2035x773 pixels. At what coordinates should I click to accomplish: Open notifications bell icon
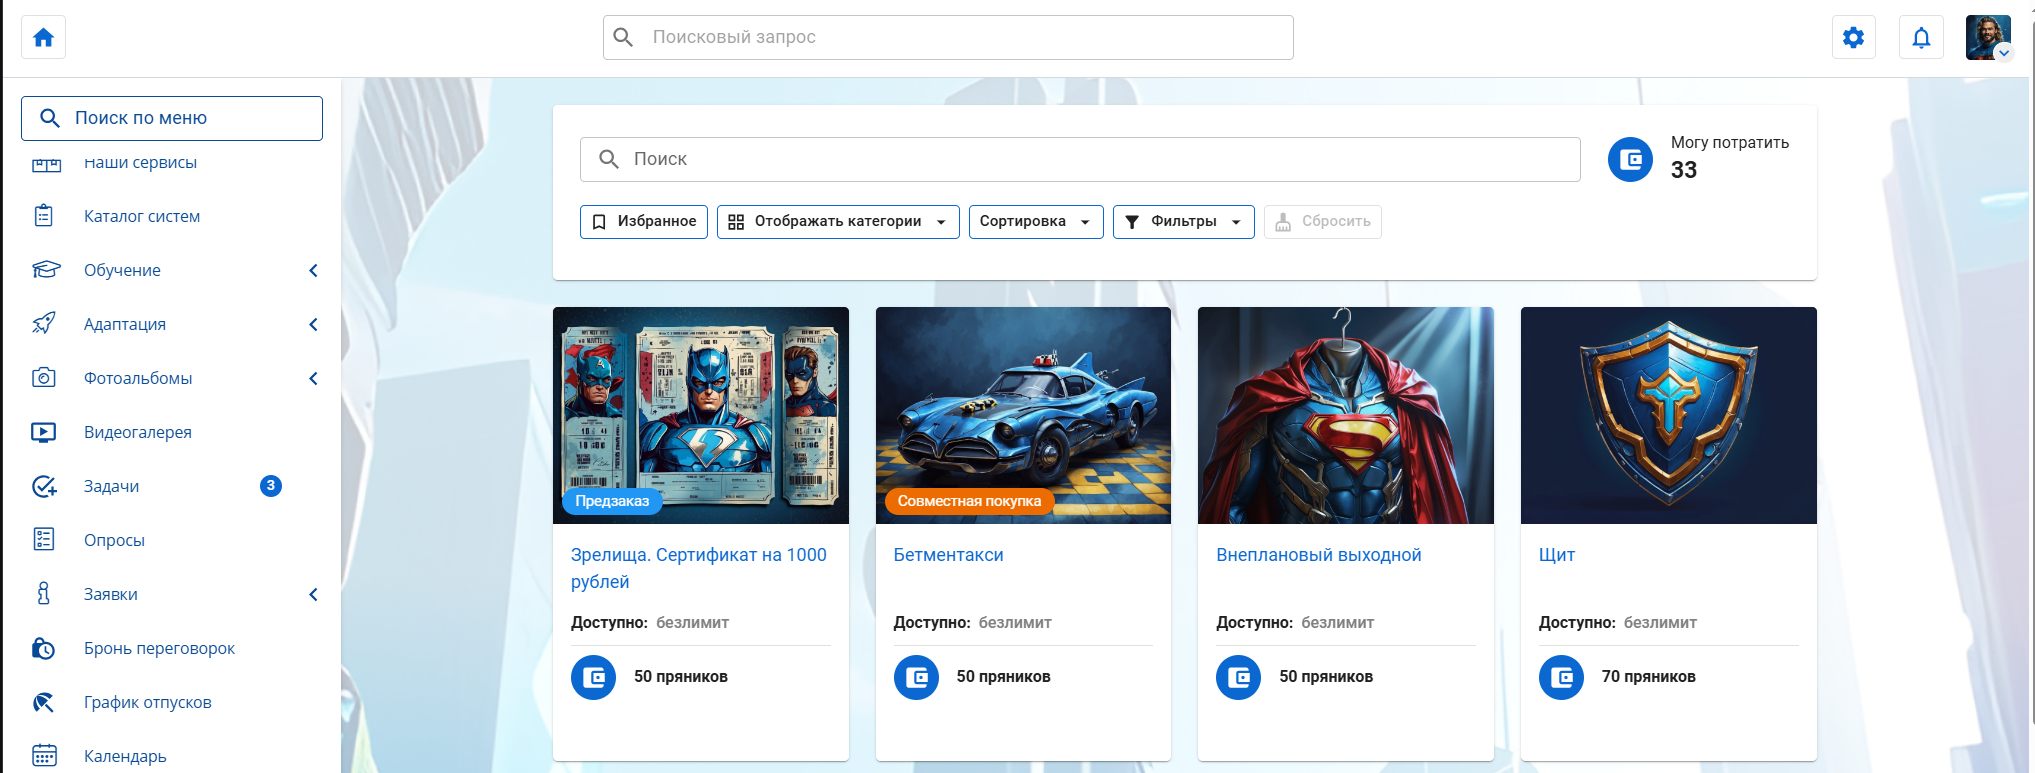click(x=1921, y=38)
